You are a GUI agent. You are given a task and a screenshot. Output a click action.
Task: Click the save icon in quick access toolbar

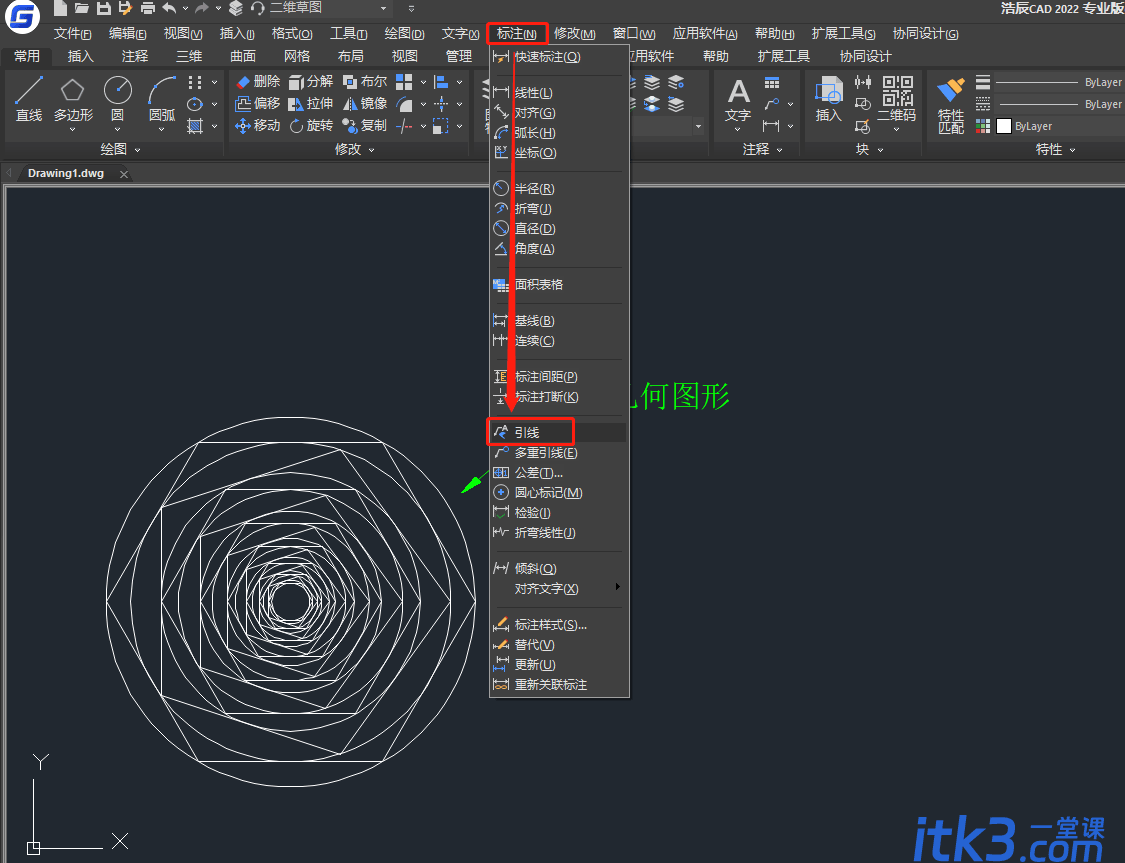104,8
